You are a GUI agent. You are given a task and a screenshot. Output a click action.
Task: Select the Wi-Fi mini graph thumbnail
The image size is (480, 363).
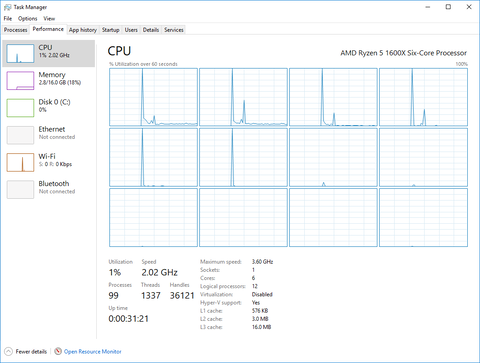click(x=20, y=162)
